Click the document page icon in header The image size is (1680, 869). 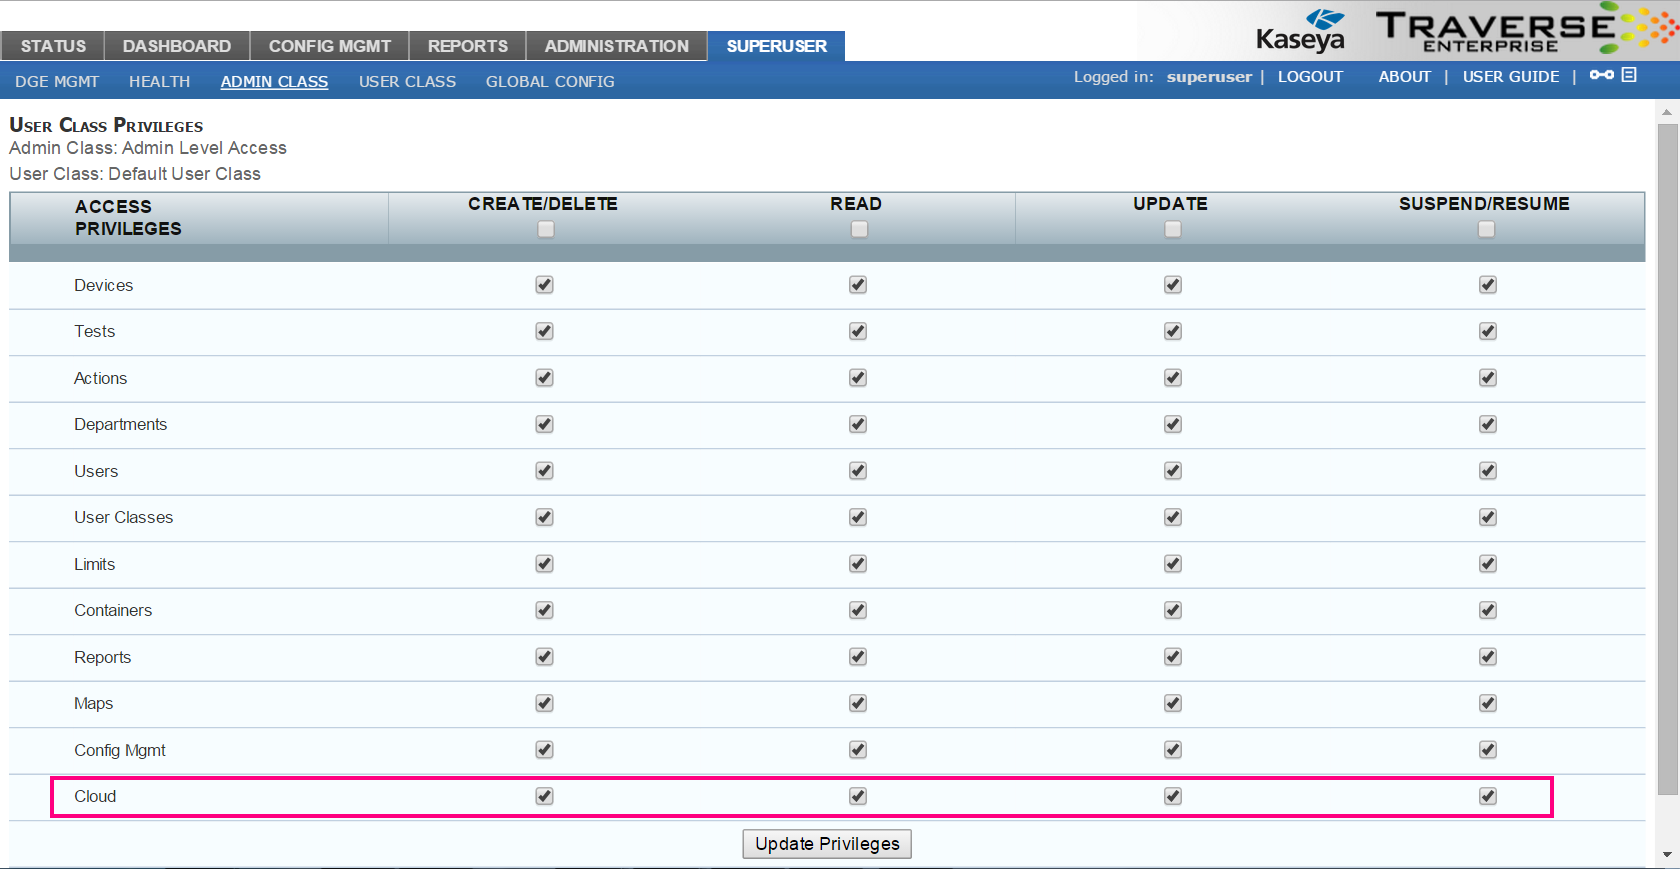point(1629,75)
